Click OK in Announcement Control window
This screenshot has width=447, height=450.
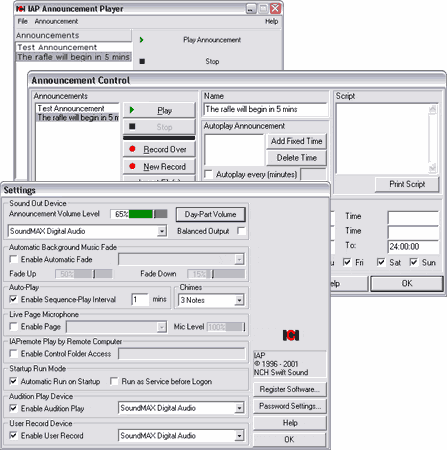tap(407, 284)
